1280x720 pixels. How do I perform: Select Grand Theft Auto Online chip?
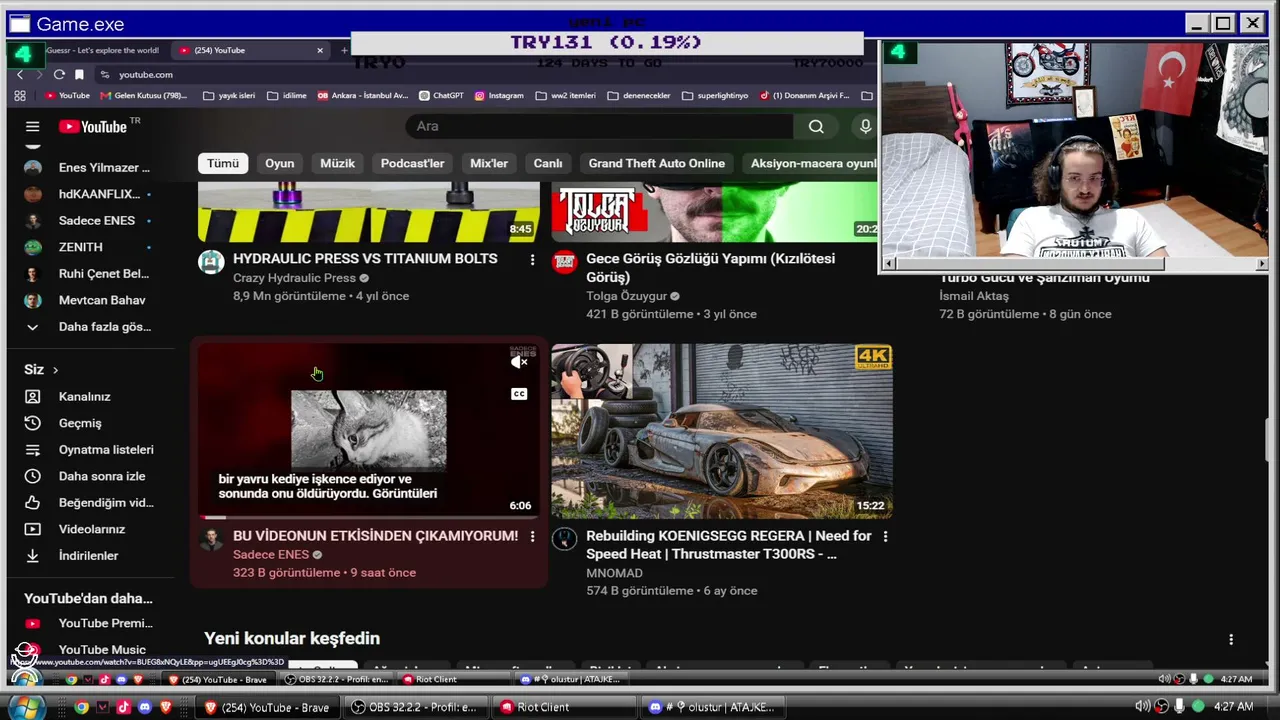click(657, 163)
